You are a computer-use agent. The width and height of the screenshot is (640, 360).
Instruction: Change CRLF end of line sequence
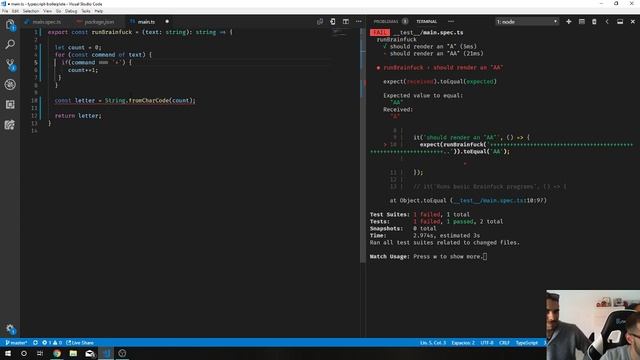click(x=504, y=343)
